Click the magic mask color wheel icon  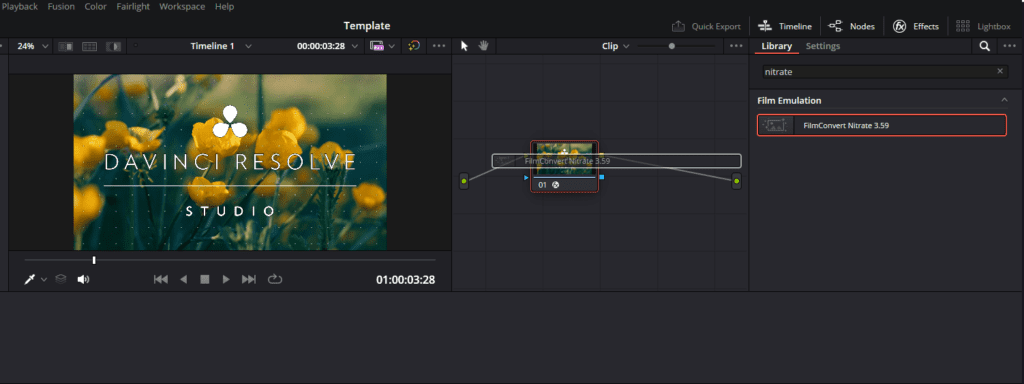coord(414,46)
